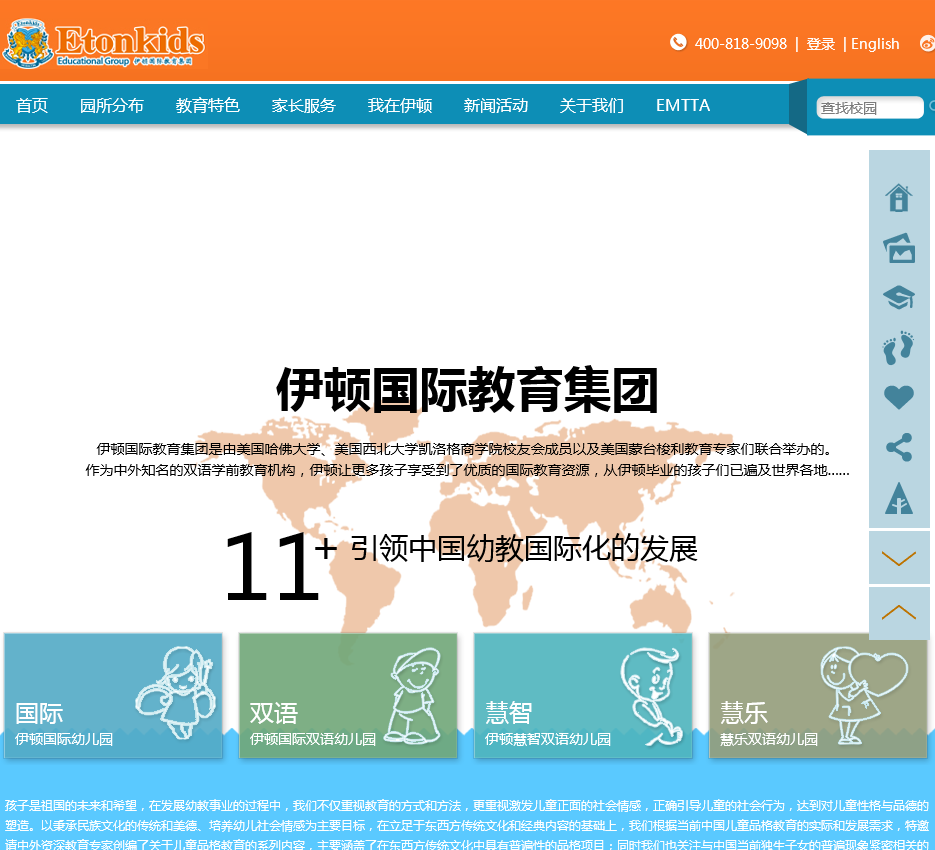Open EMTTA menu item

683,106
